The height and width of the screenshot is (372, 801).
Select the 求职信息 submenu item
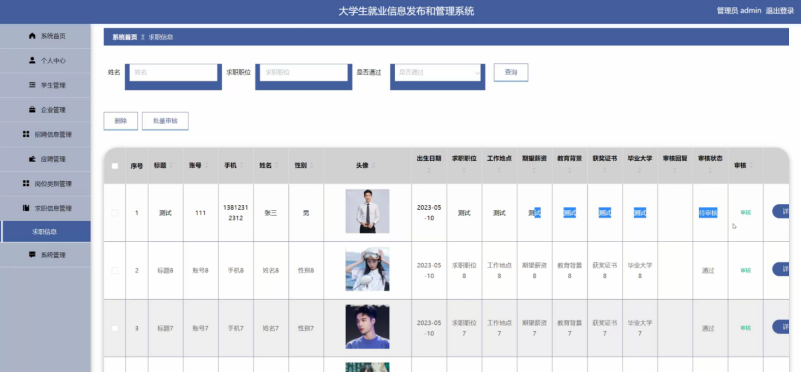click(45, 231)
